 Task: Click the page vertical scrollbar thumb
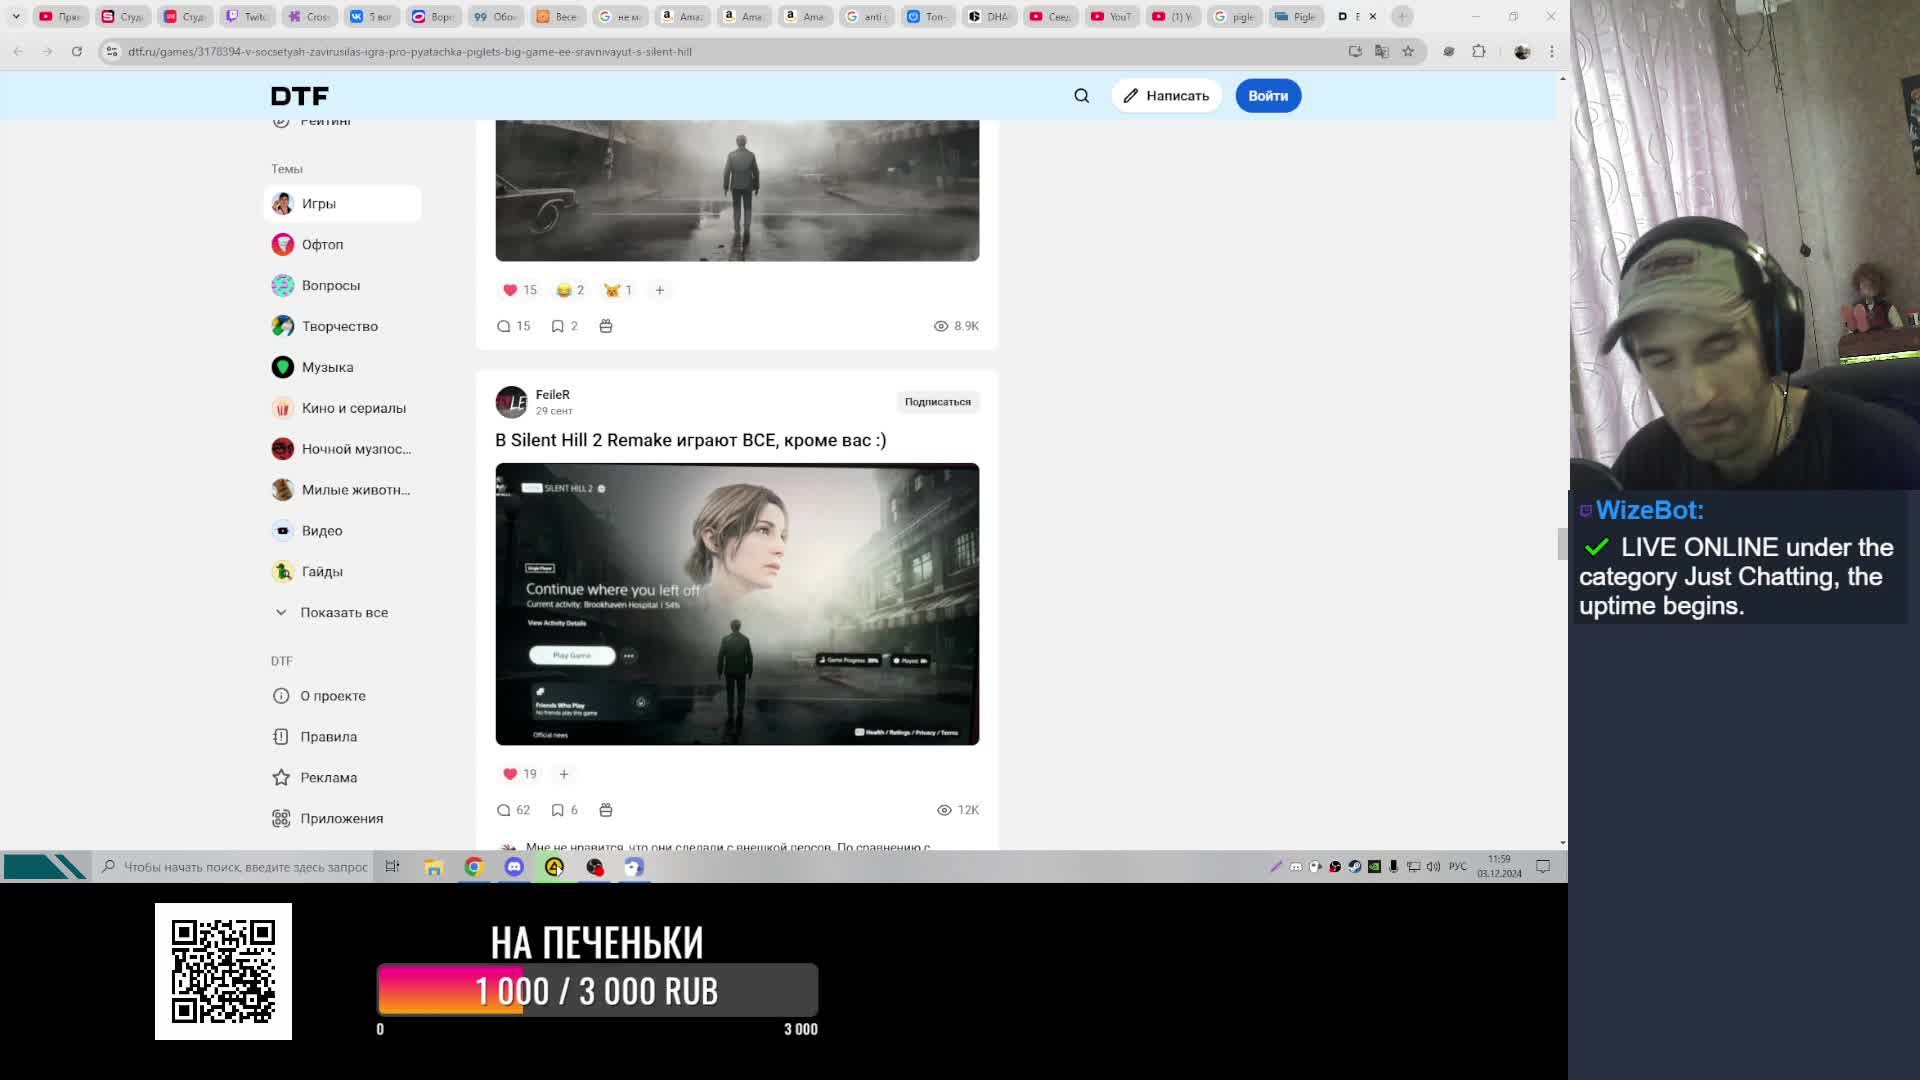[x=1562, y=544]
